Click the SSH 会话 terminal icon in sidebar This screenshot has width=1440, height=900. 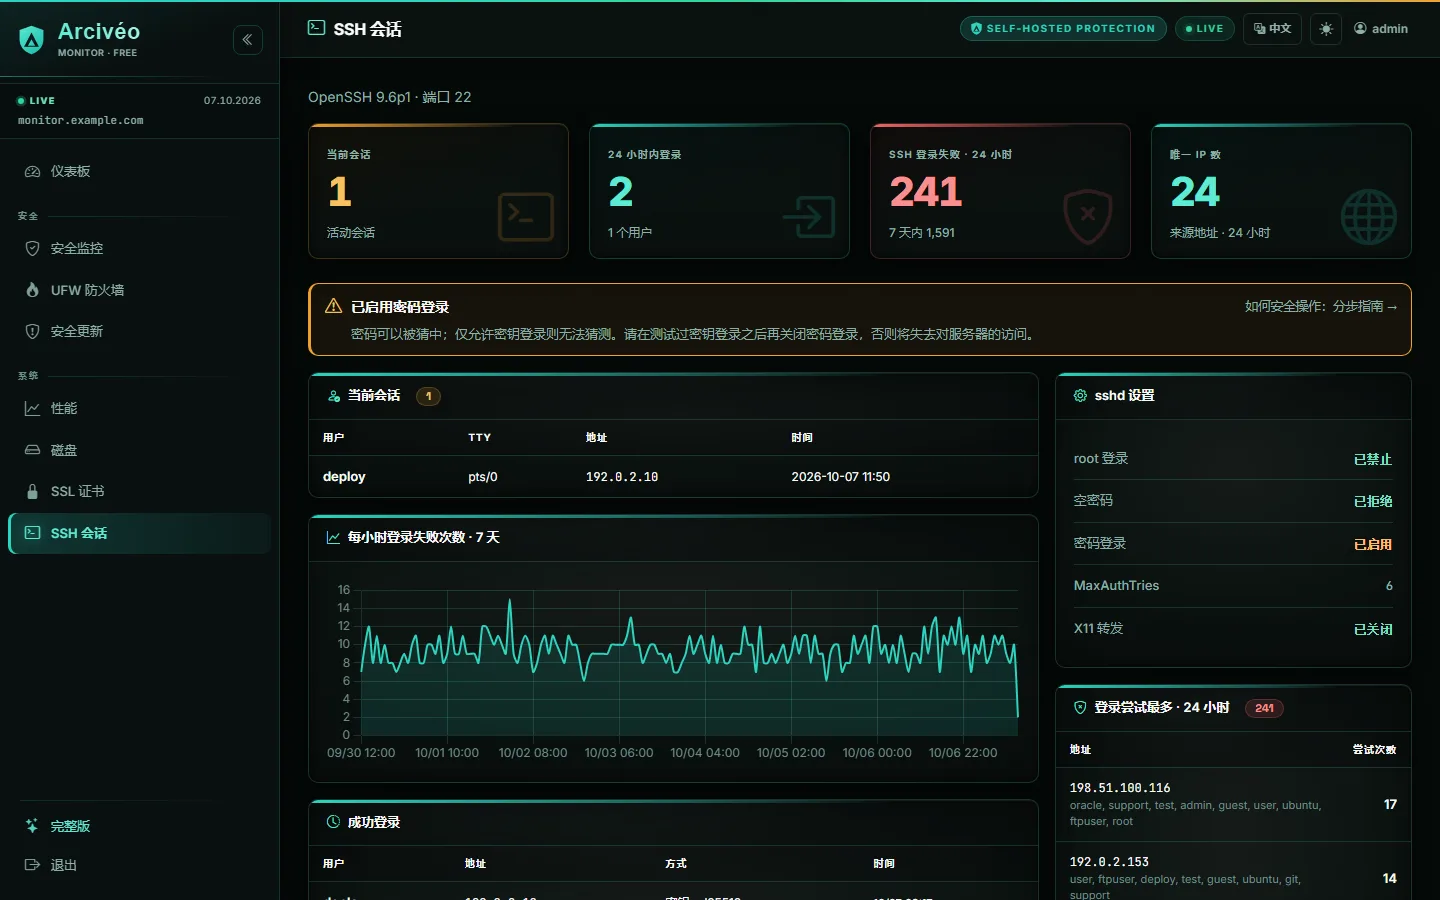pos(32,533)
